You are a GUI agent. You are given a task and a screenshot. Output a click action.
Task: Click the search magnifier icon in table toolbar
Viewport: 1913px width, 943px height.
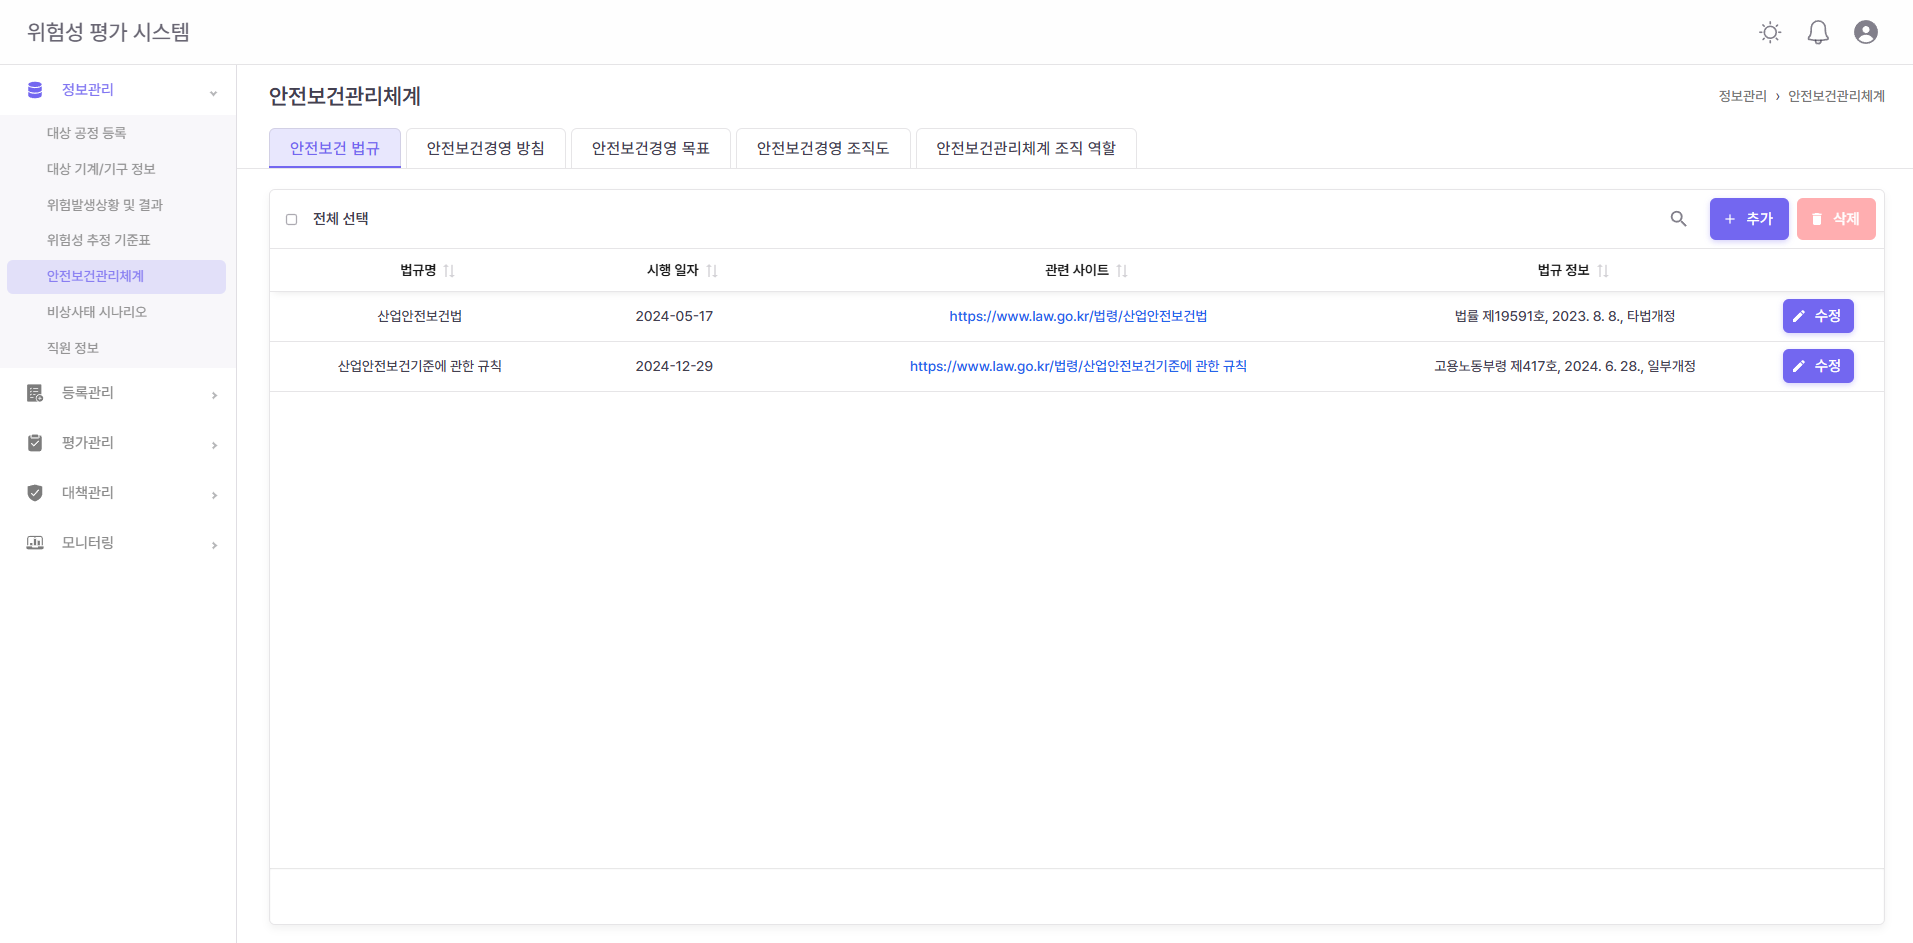coord(1678,219)
